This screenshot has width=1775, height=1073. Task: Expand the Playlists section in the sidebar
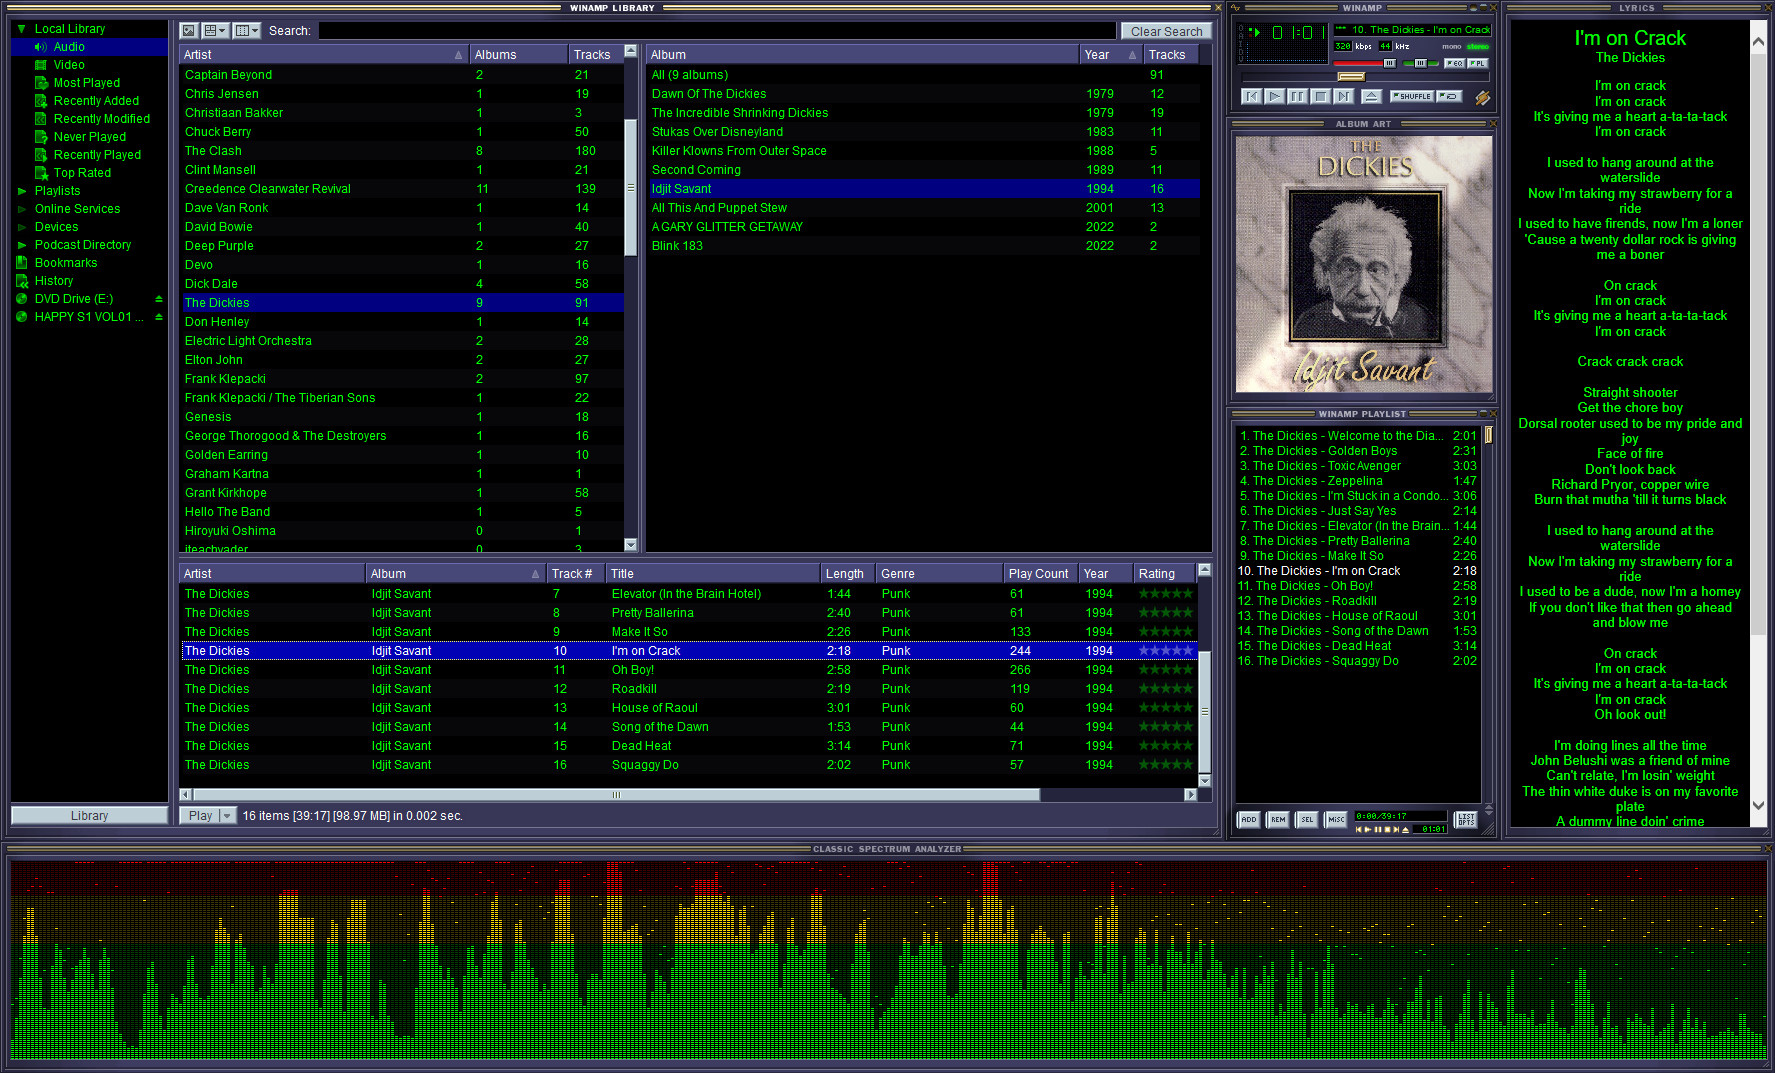23,190
